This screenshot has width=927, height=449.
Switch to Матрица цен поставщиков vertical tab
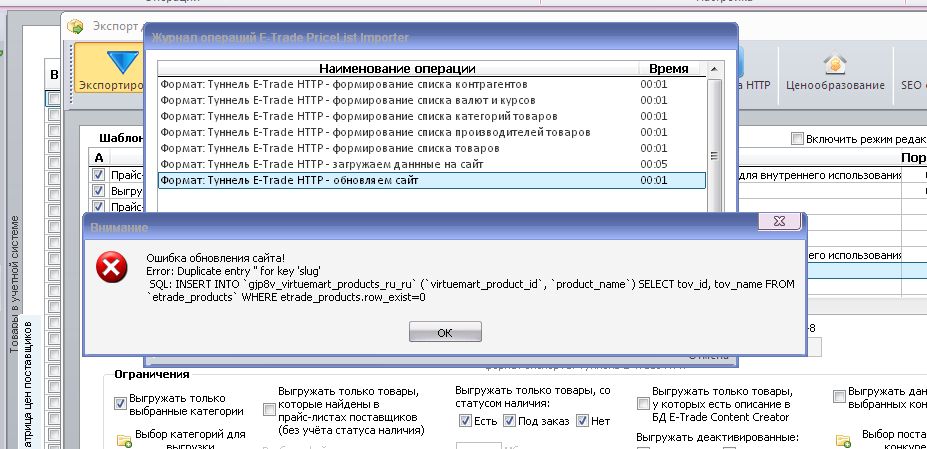pos(30,385)
